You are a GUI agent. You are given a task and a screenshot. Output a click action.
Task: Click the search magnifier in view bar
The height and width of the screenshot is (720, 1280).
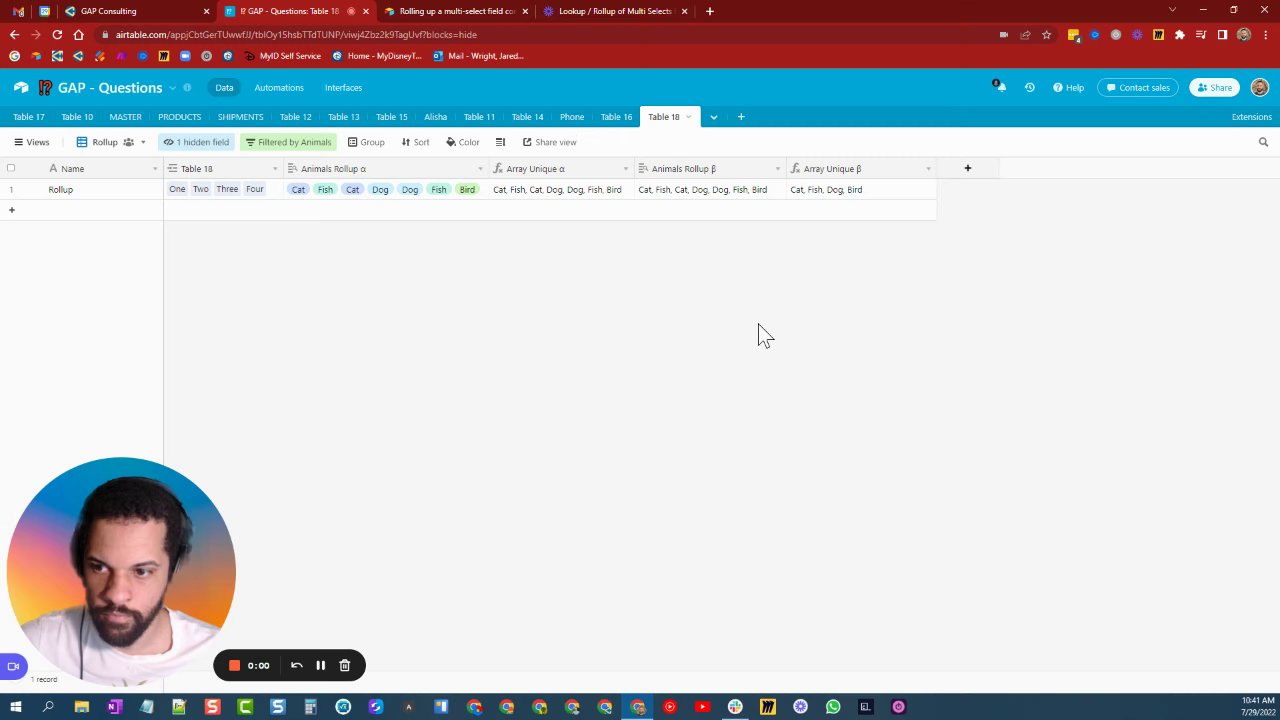point(1263,142)
